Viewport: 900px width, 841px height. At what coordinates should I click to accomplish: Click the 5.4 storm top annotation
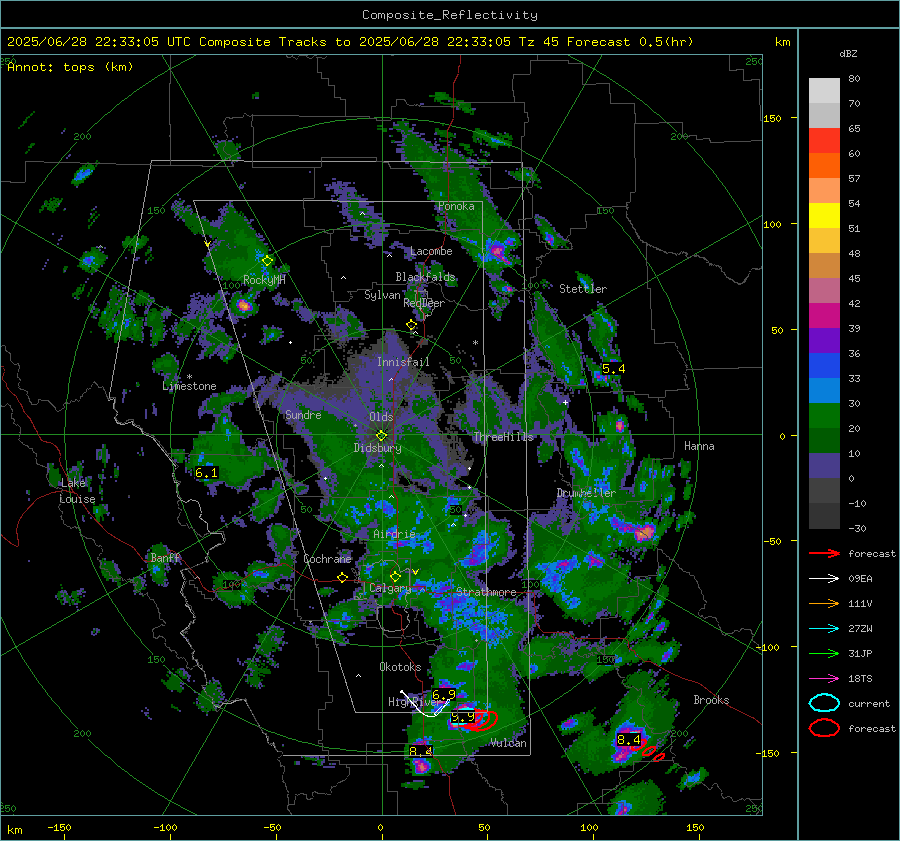(614, 369)
